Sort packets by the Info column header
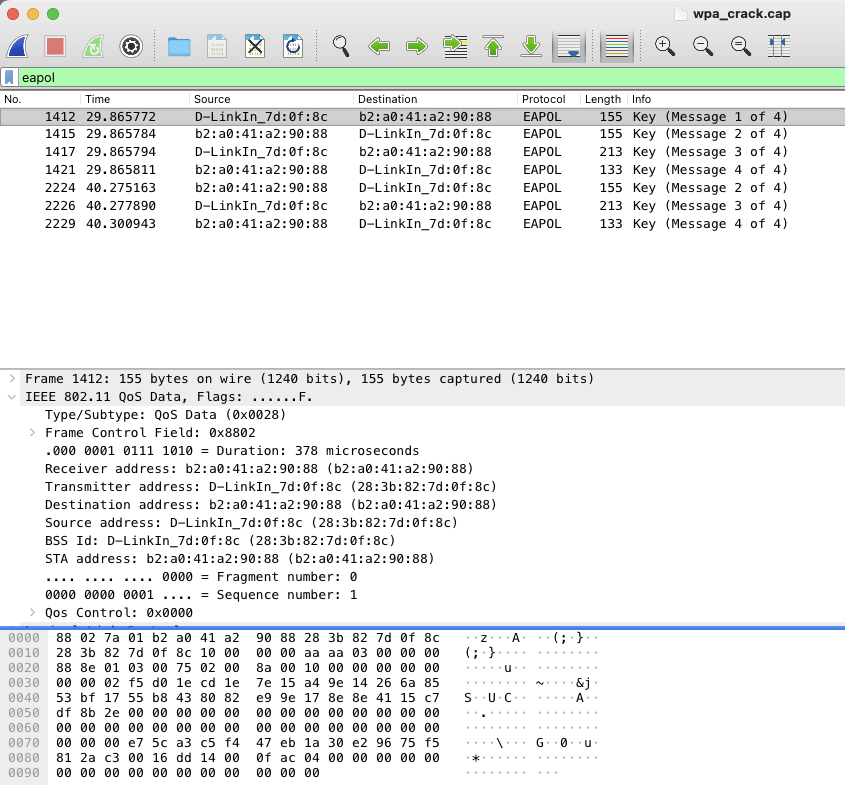The width and height of the screenshot is (845, 785). 736,99
